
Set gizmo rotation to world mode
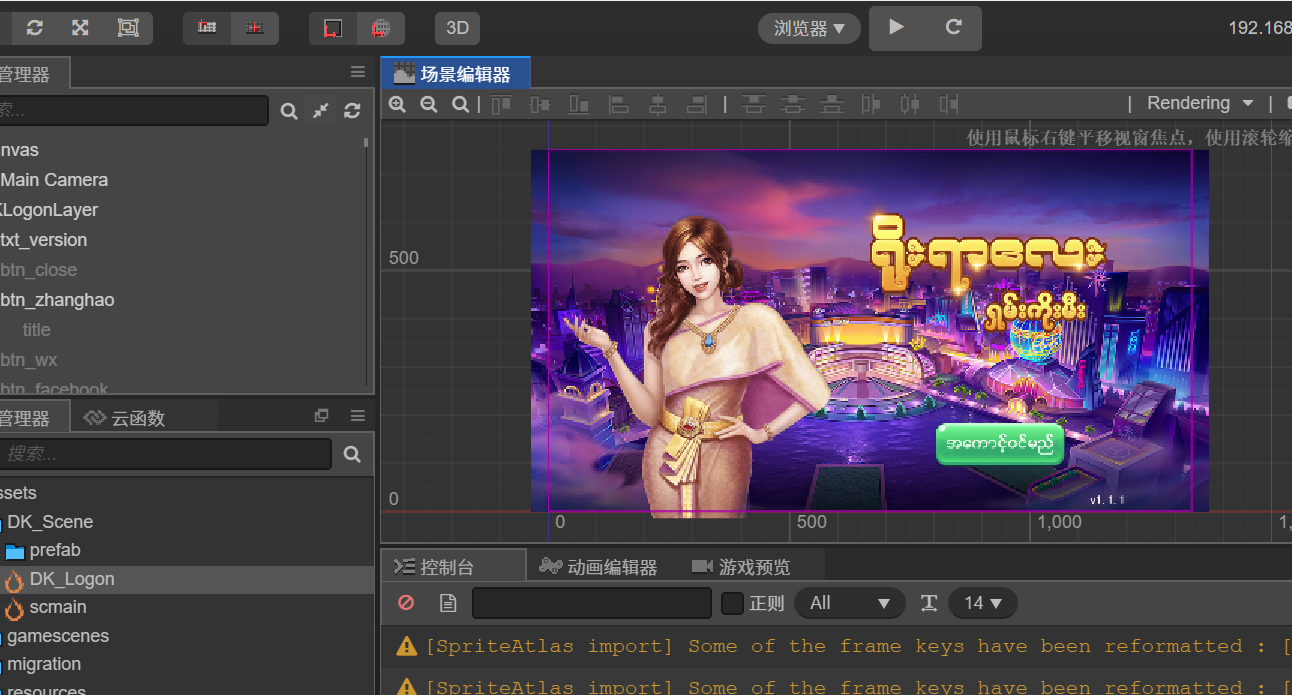click(x=381, y=28)
